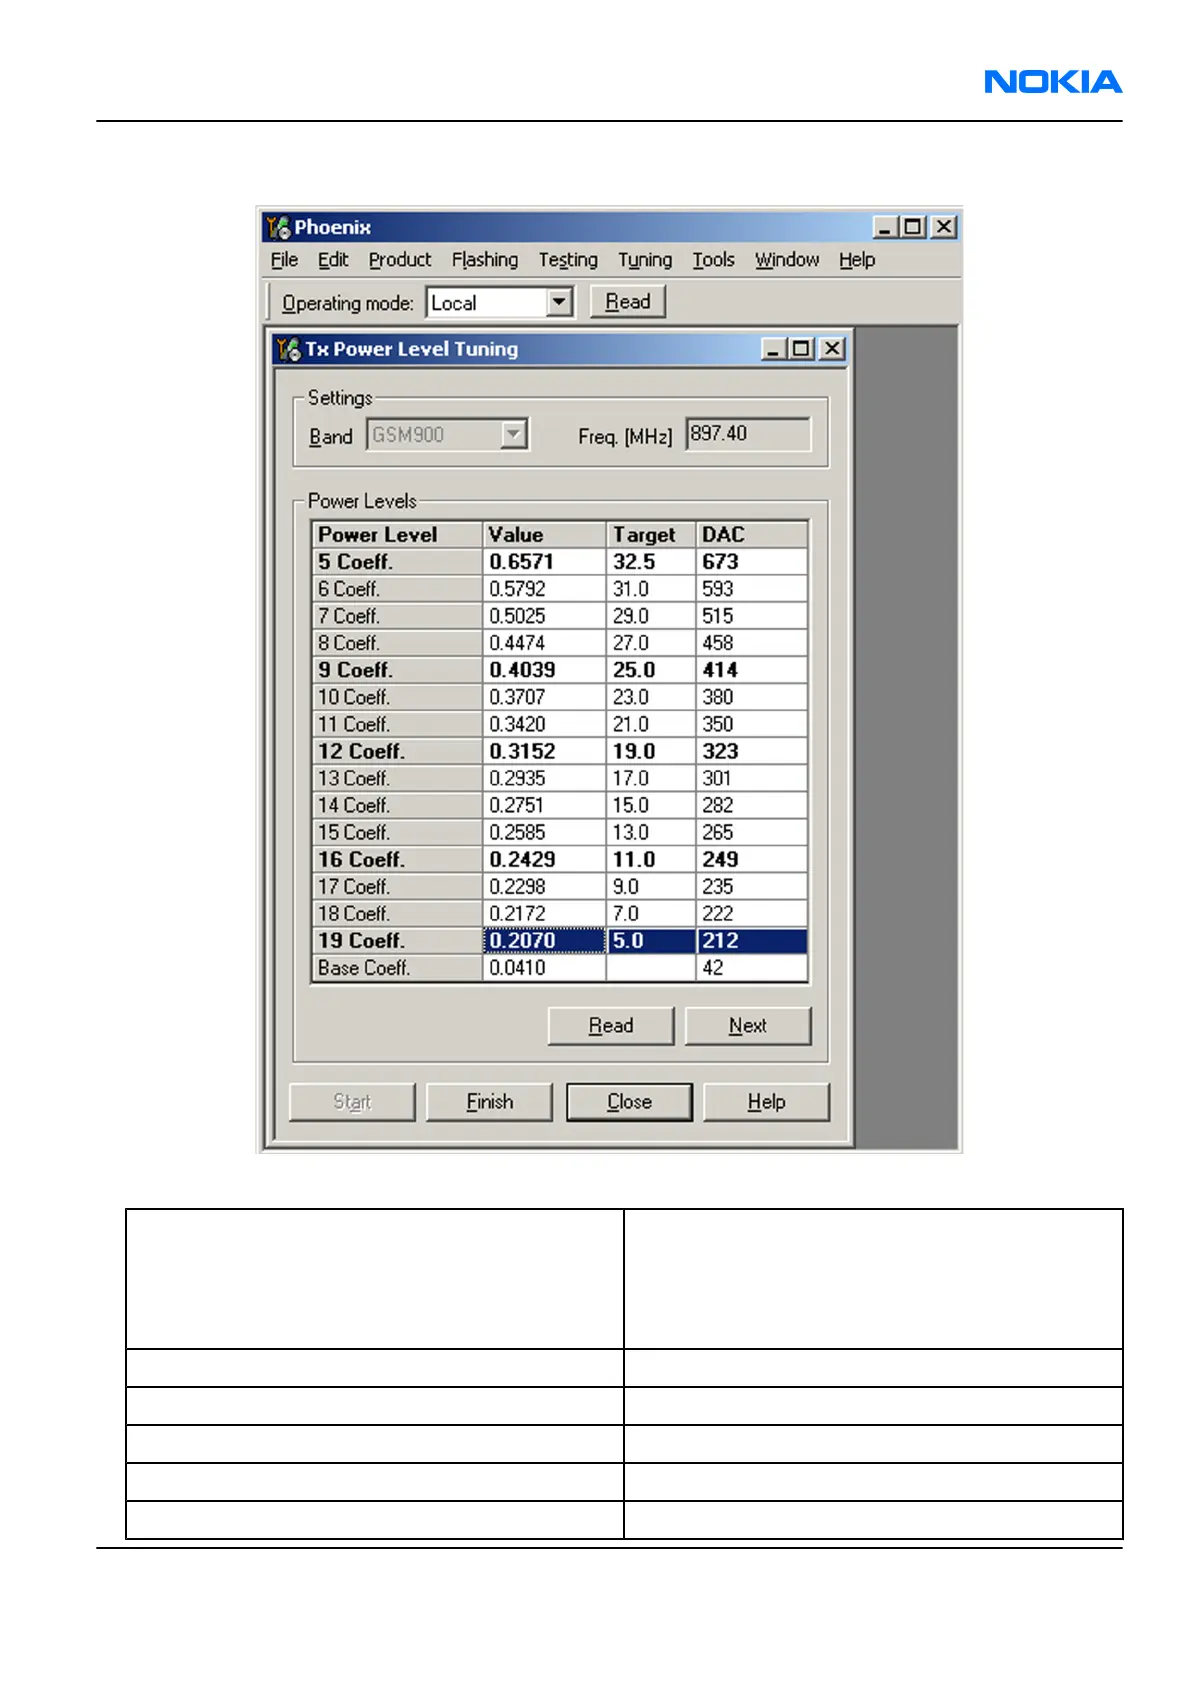
Task: Click the Start button
Action: click(x=352, y=1102)
